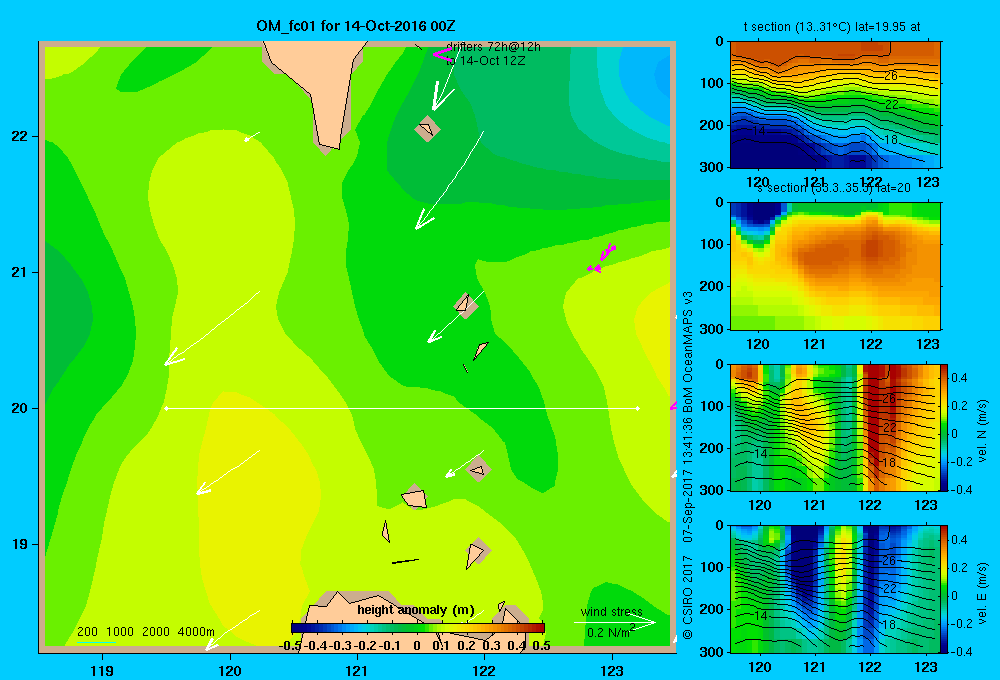
Task: Open the salinity section plot panel
Action: point(835,266)
